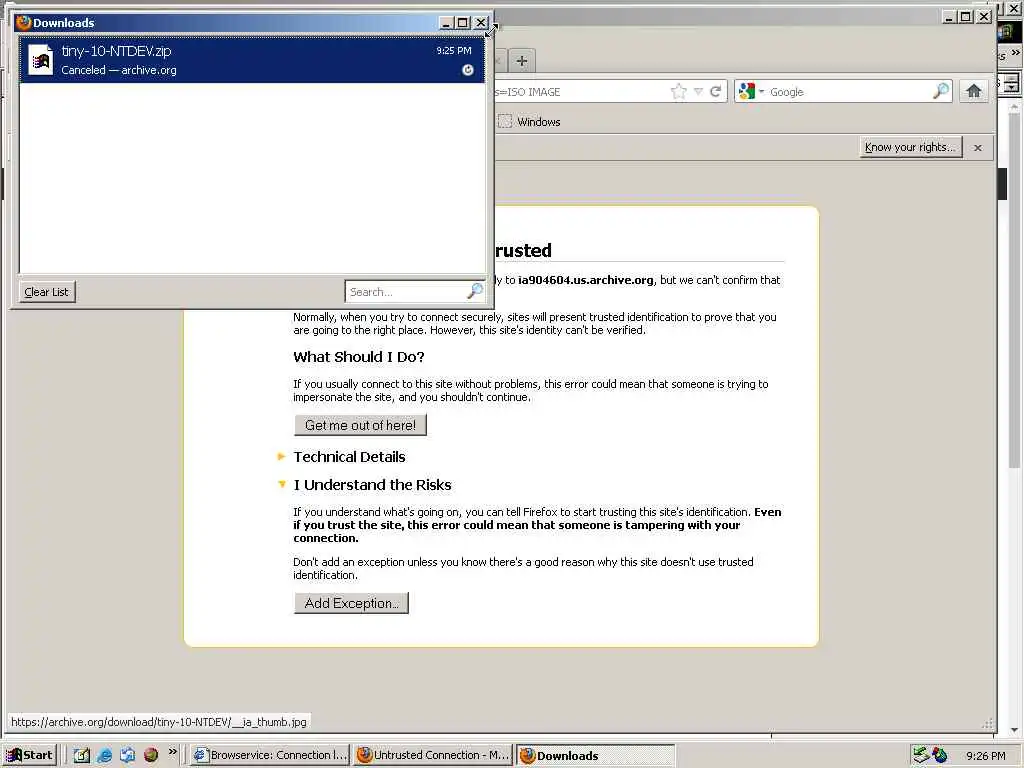Image resolution: width=1024 pixels, height=768 pixels.
Task: Open the Windows bookmark in bookmarks toolbar
Action: (530, 121)
